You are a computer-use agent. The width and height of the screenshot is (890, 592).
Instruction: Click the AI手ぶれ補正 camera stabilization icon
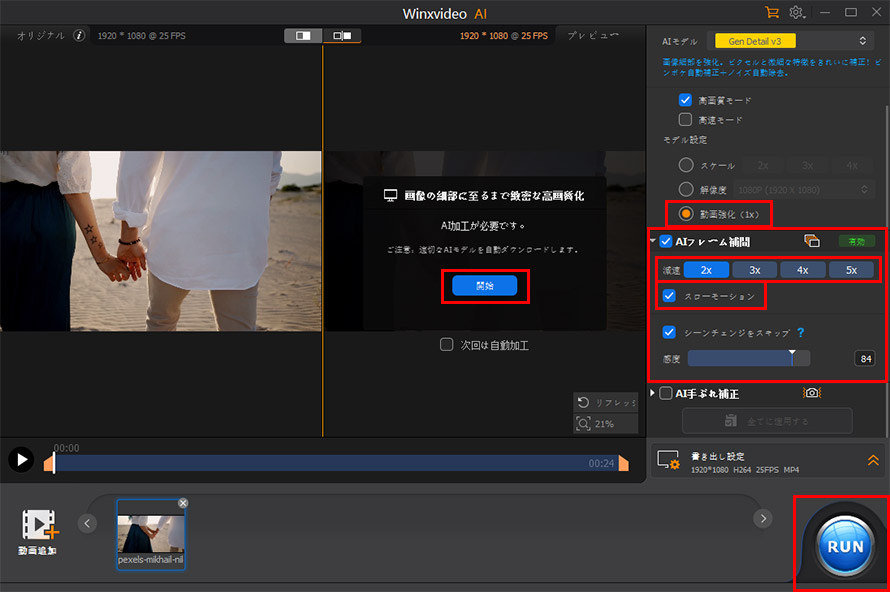point(812,393)
